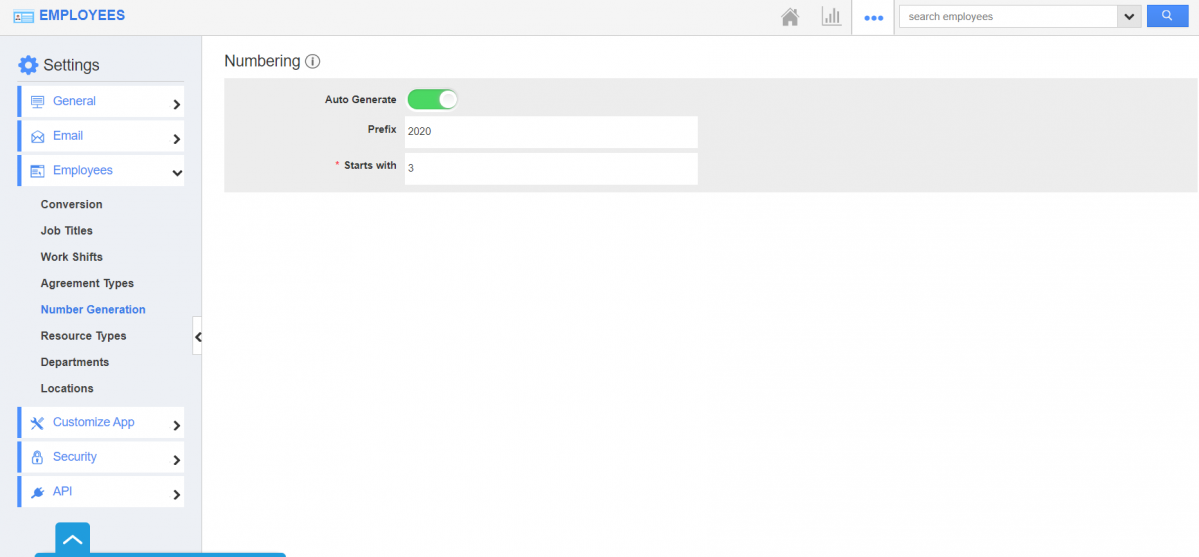This screenshot has height=557, width=1199.
Task: Click the Prefix input field
Action: pyautogui.click(x=549, y=132)
